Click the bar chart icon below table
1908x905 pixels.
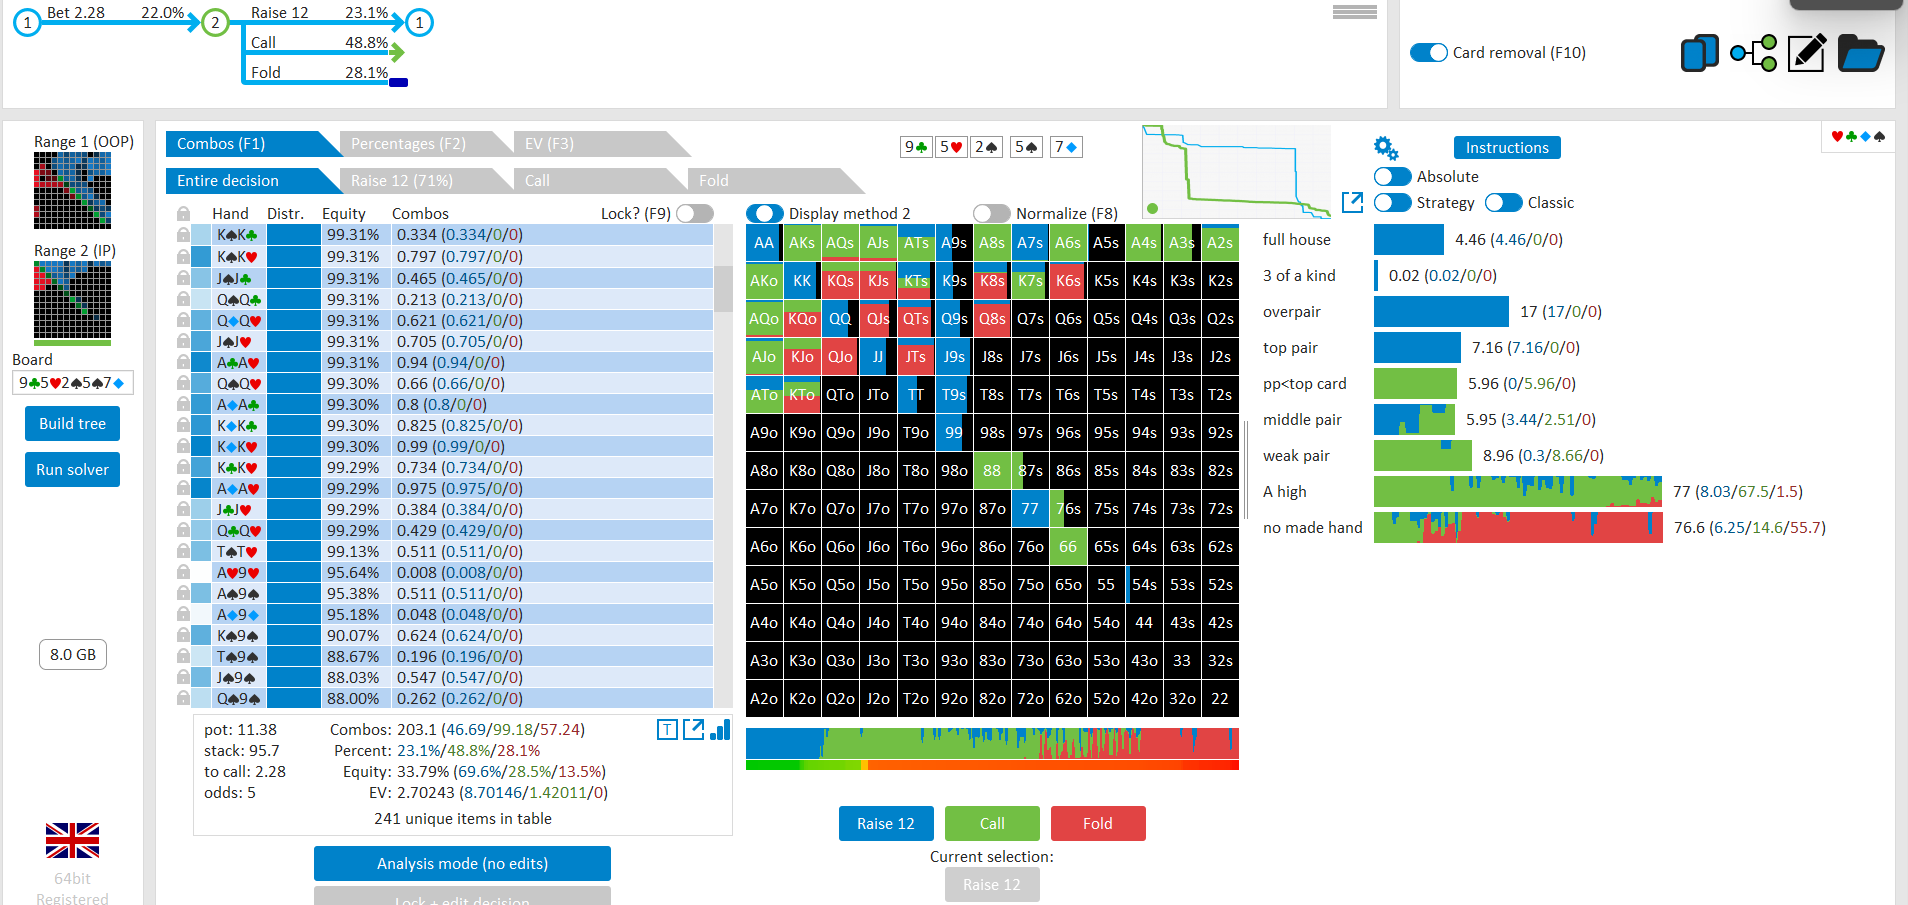[x=720, y=730]
